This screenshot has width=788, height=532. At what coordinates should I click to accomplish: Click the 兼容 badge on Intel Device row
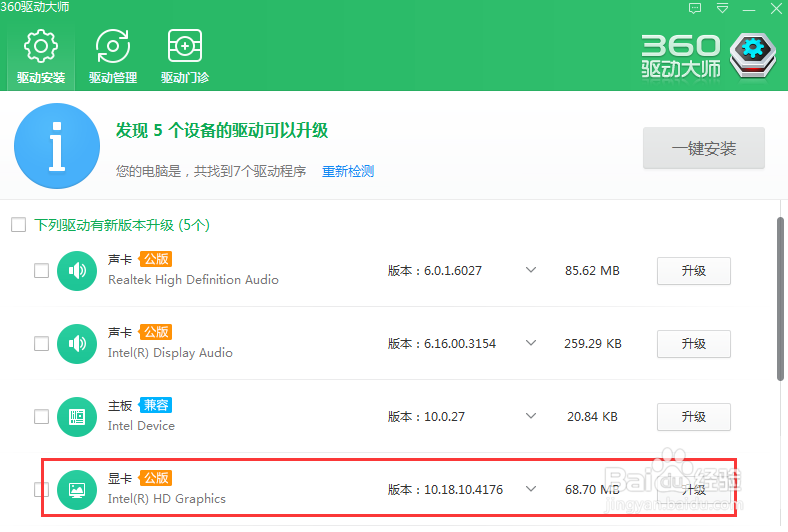(x=156, y=405)
